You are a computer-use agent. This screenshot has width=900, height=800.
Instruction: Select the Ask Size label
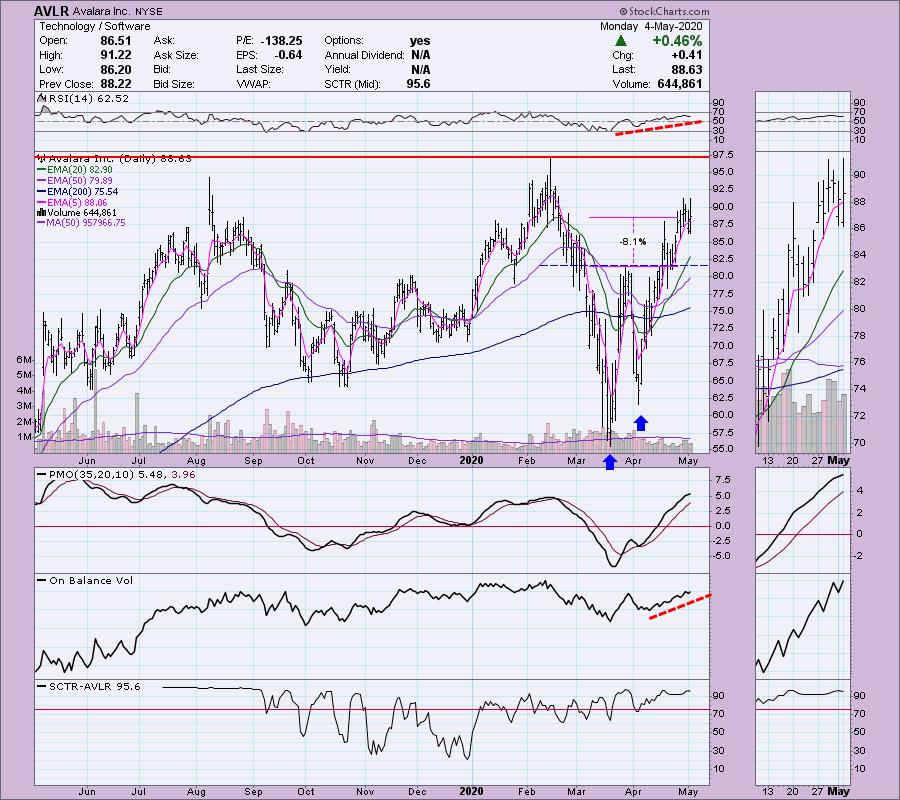click(x=176, y=55)
